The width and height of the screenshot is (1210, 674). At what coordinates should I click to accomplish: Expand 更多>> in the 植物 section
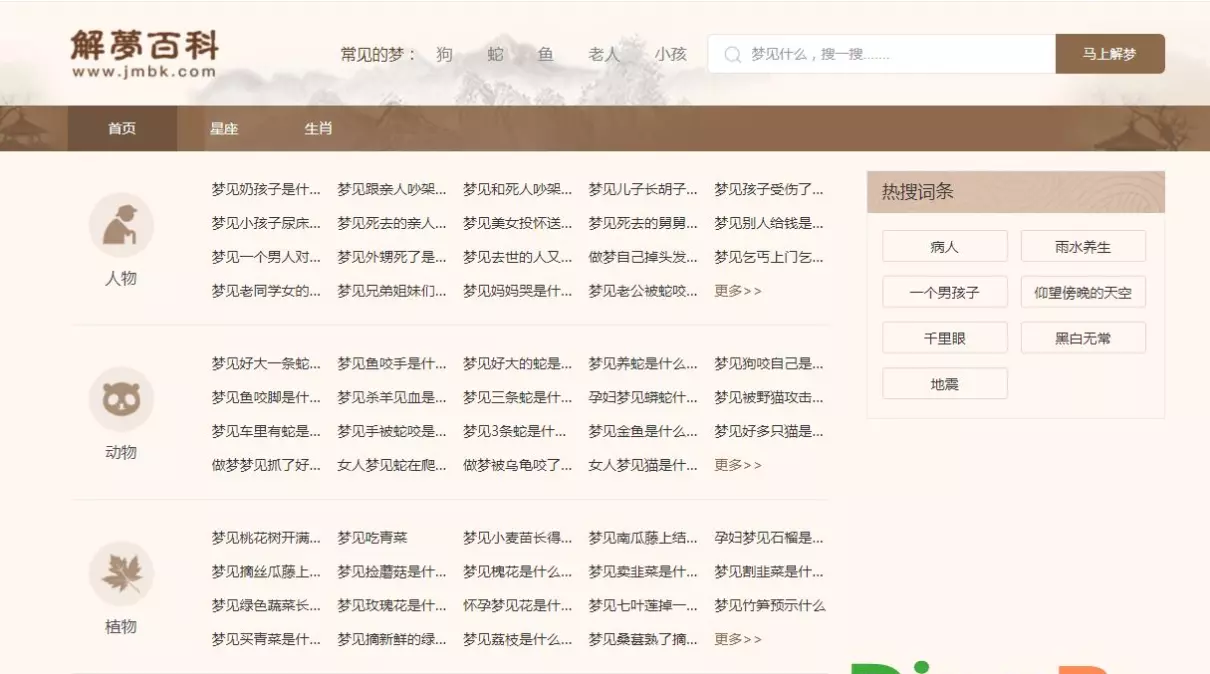coord(738,639)
